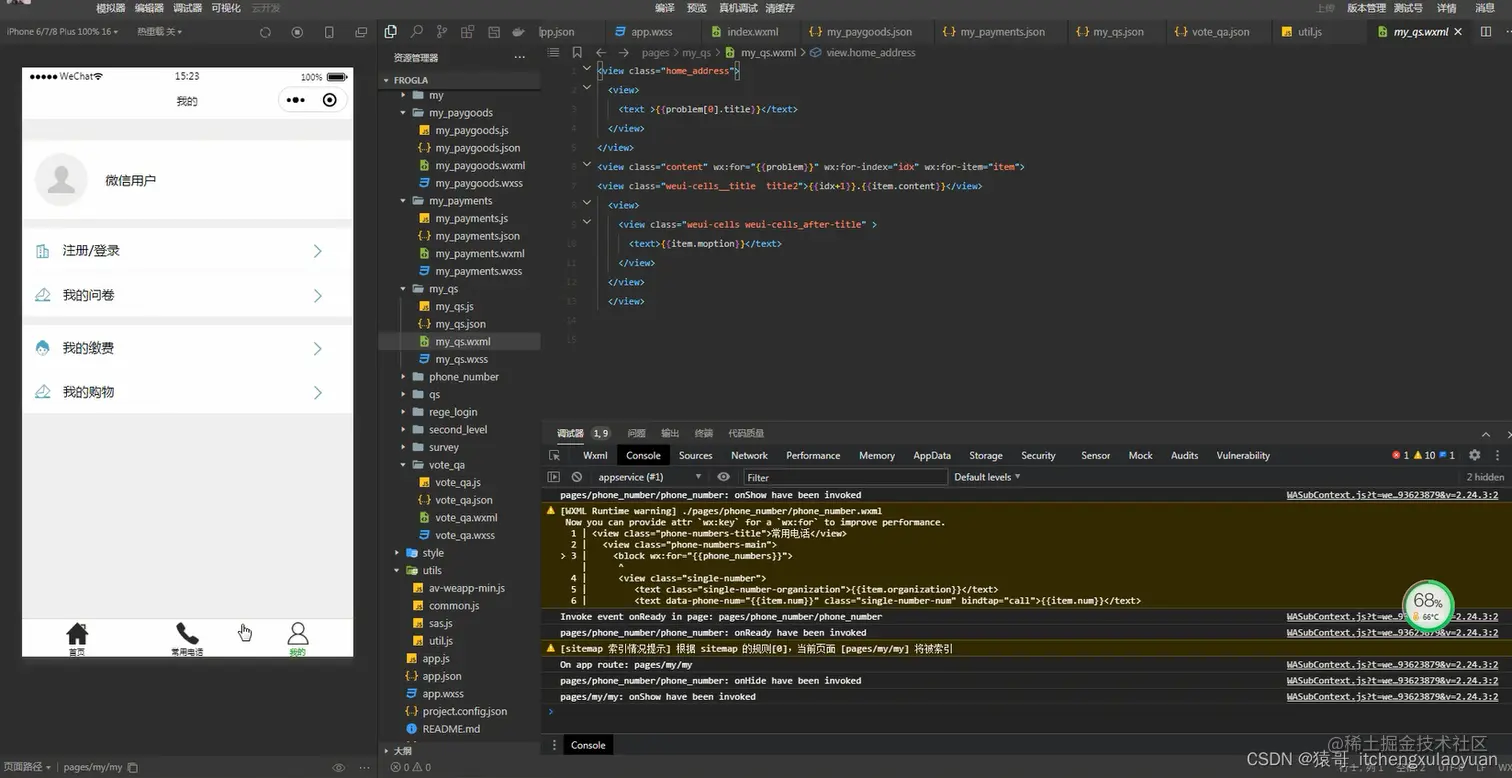
Task: Copy the page path pages/my/my icon
Action: coord(133,768)
